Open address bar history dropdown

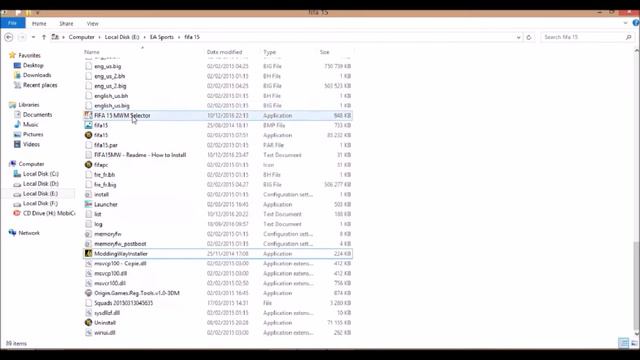click(x=518, y=37)
